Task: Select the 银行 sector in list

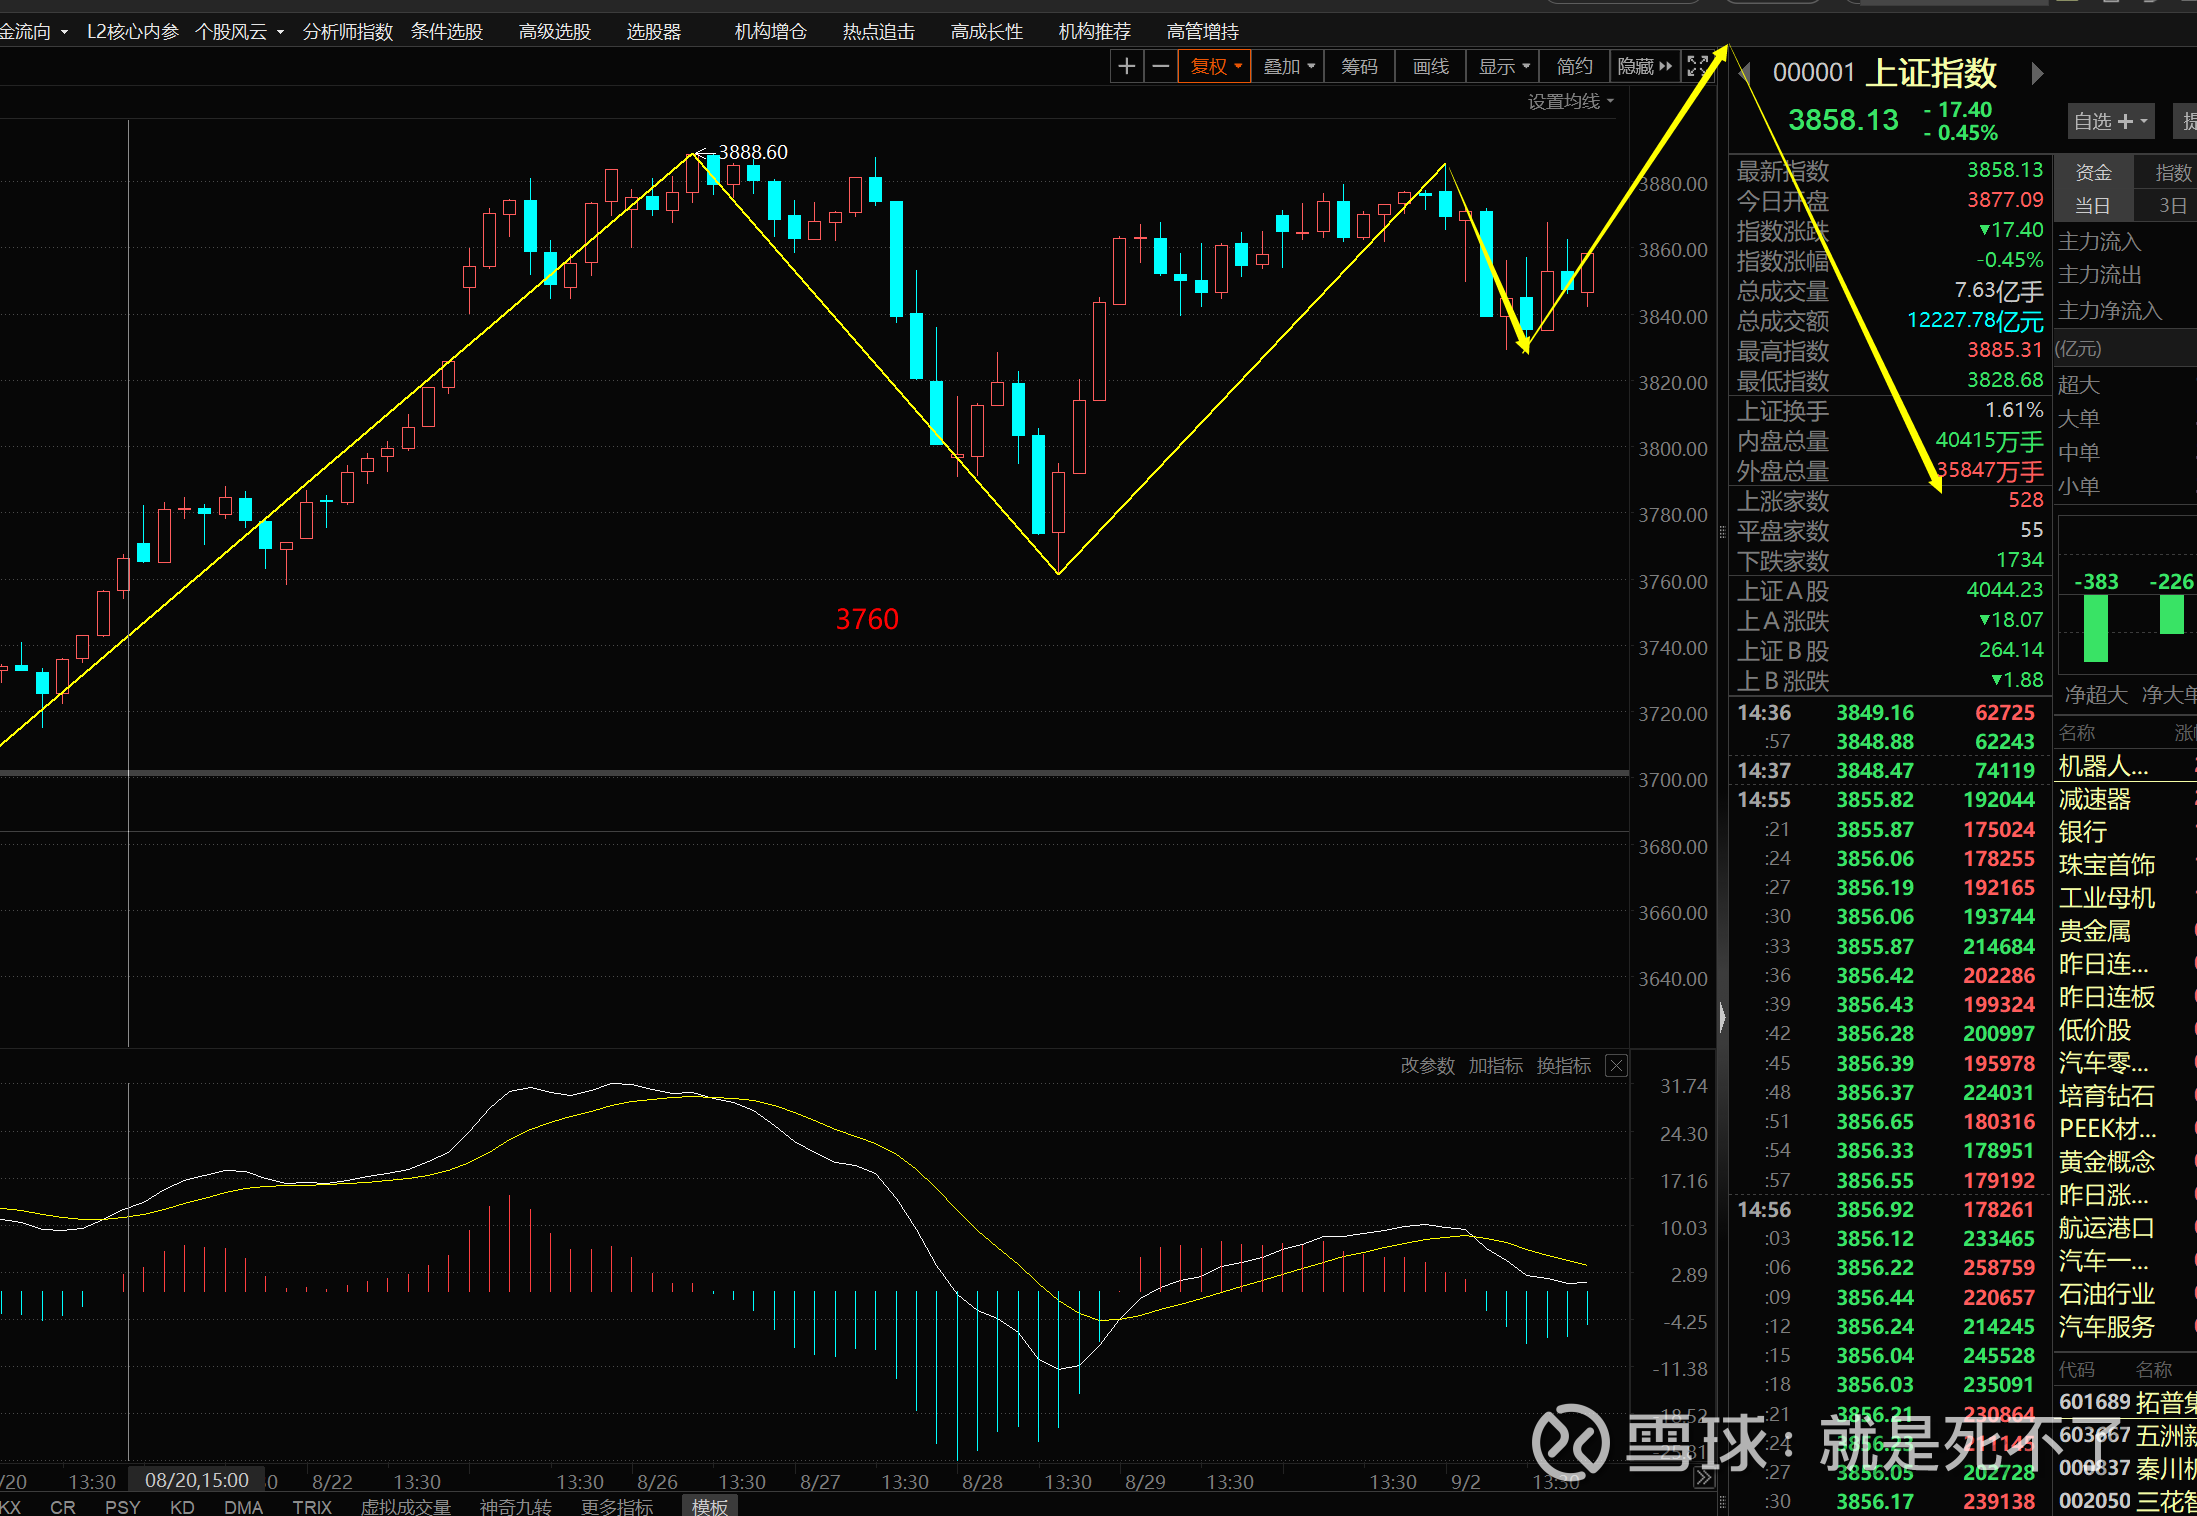Action: click(2083, 832)
